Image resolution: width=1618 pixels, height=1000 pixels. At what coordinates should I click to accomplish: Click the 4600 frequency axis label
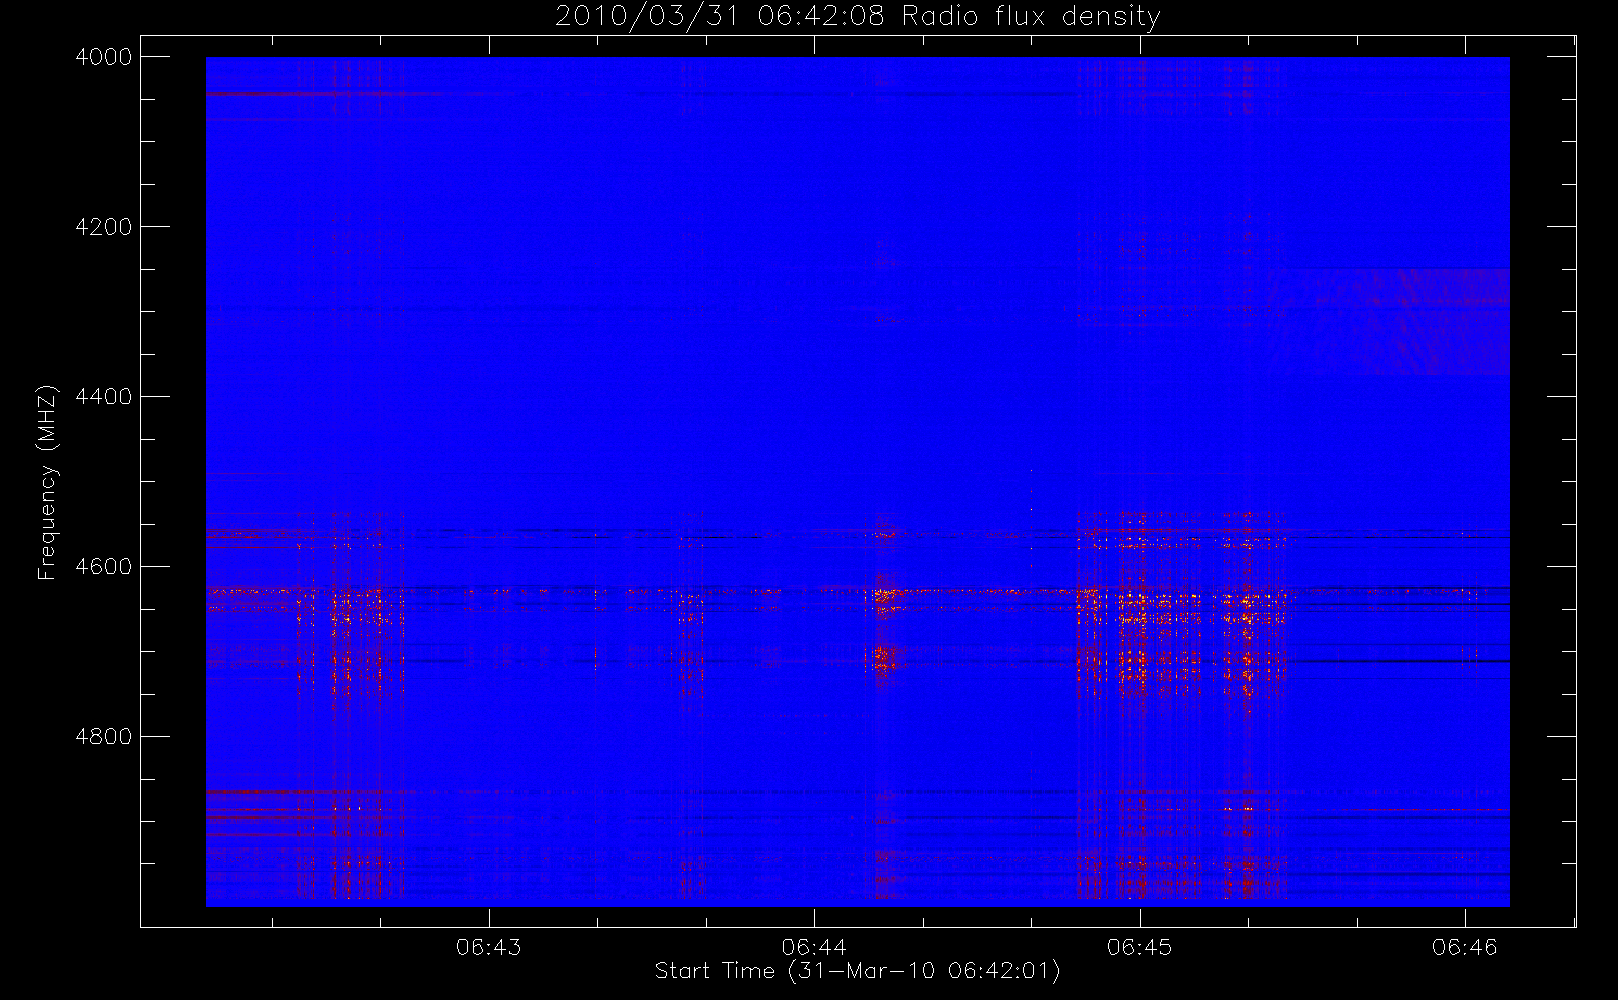coord(104,567)
